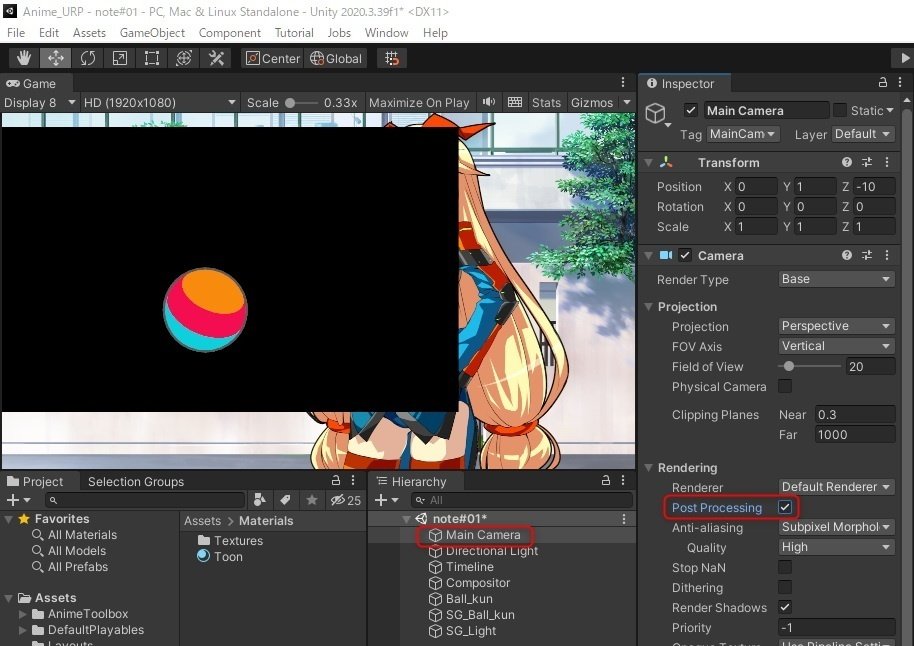Enable Physical Camera checkbox
Image resolution: width=914 pixels, height=646 pixels.
point(785,386)
